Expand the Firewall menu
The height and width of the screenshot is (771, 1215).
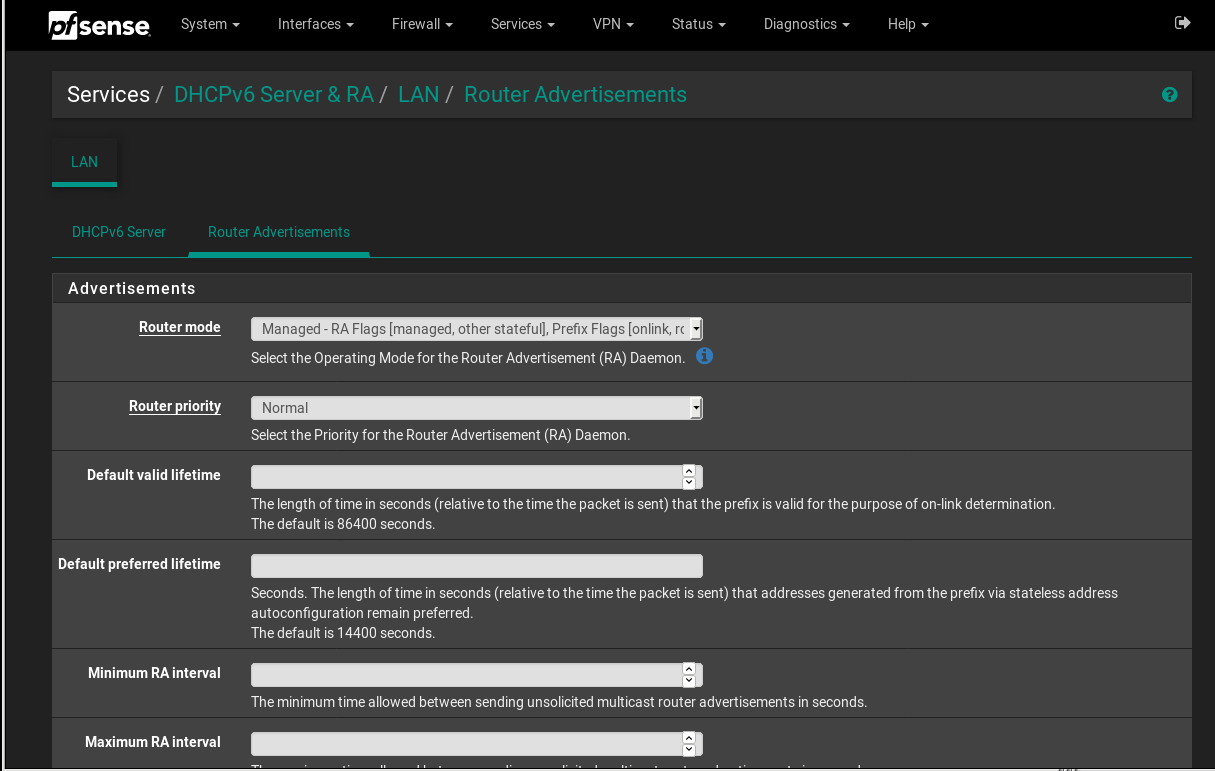(x=422, y=24)
